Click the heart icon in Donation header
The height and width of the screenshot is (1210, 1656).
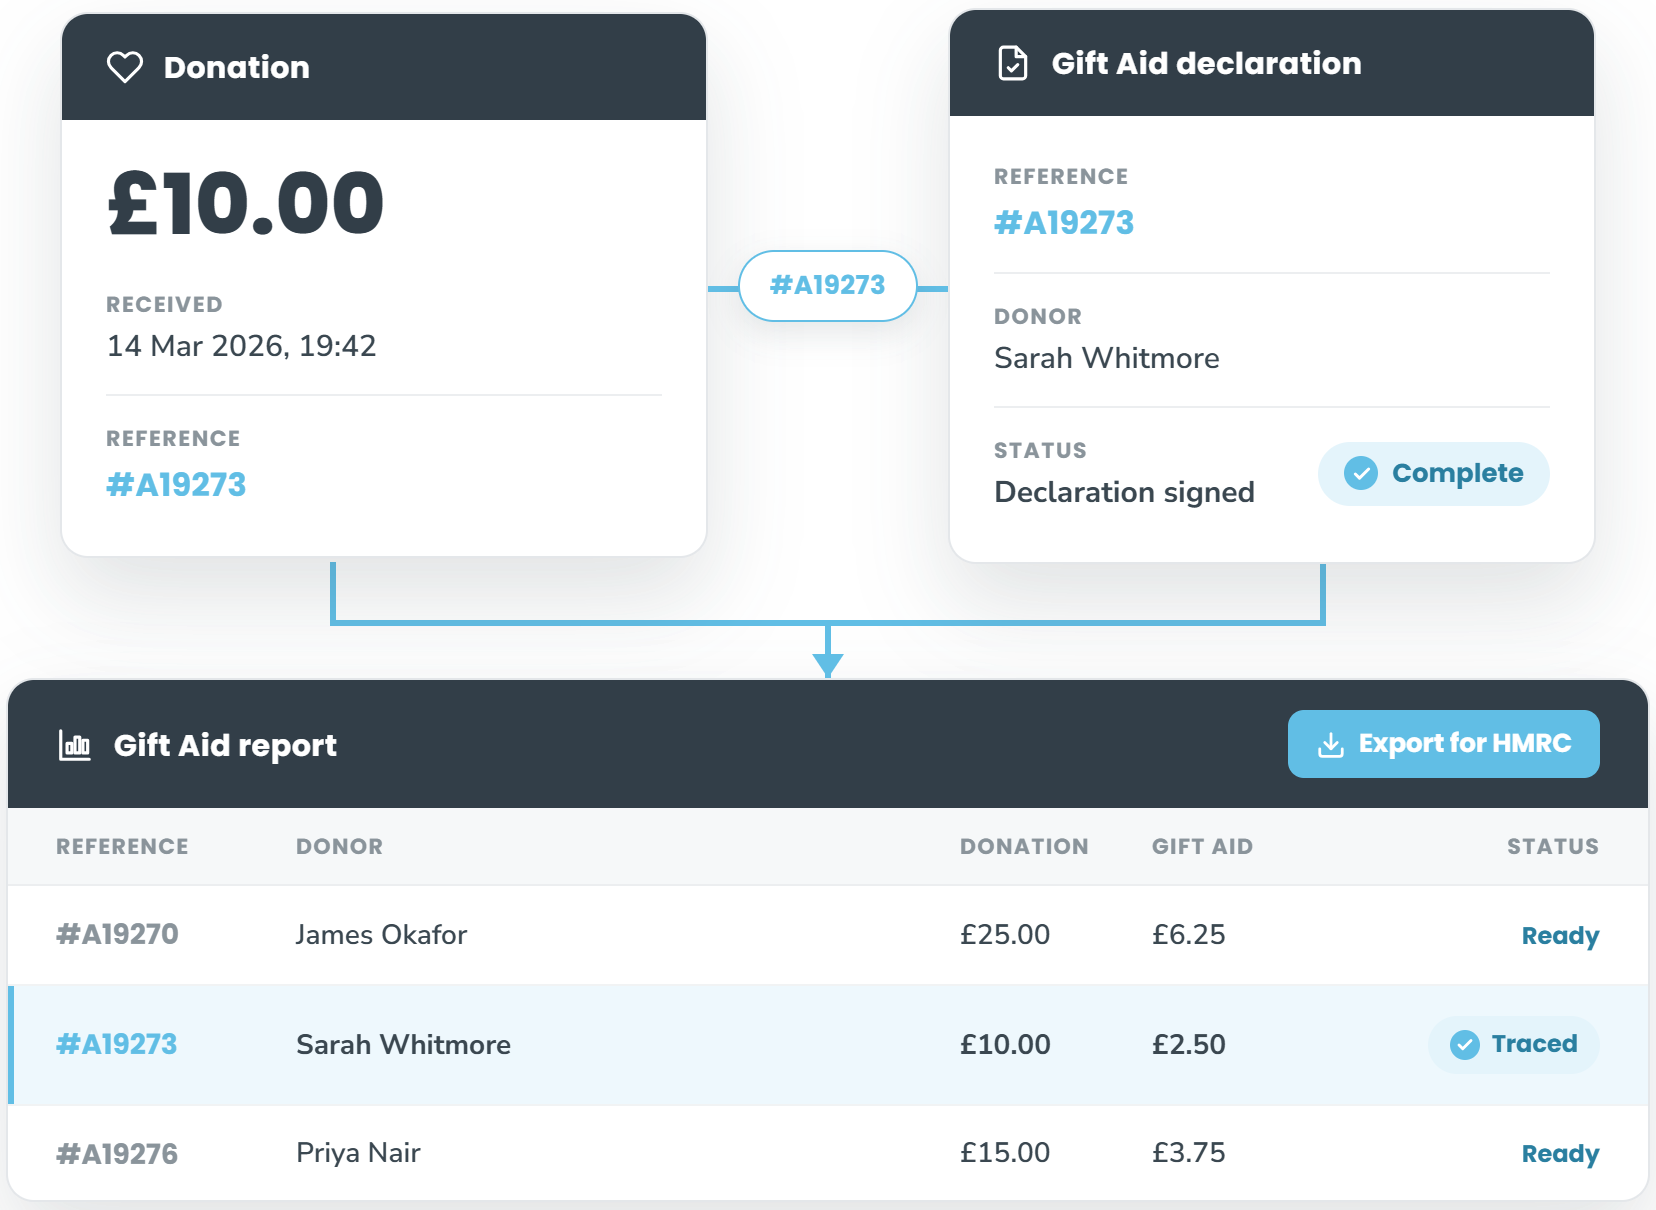[x=125, y=67]
